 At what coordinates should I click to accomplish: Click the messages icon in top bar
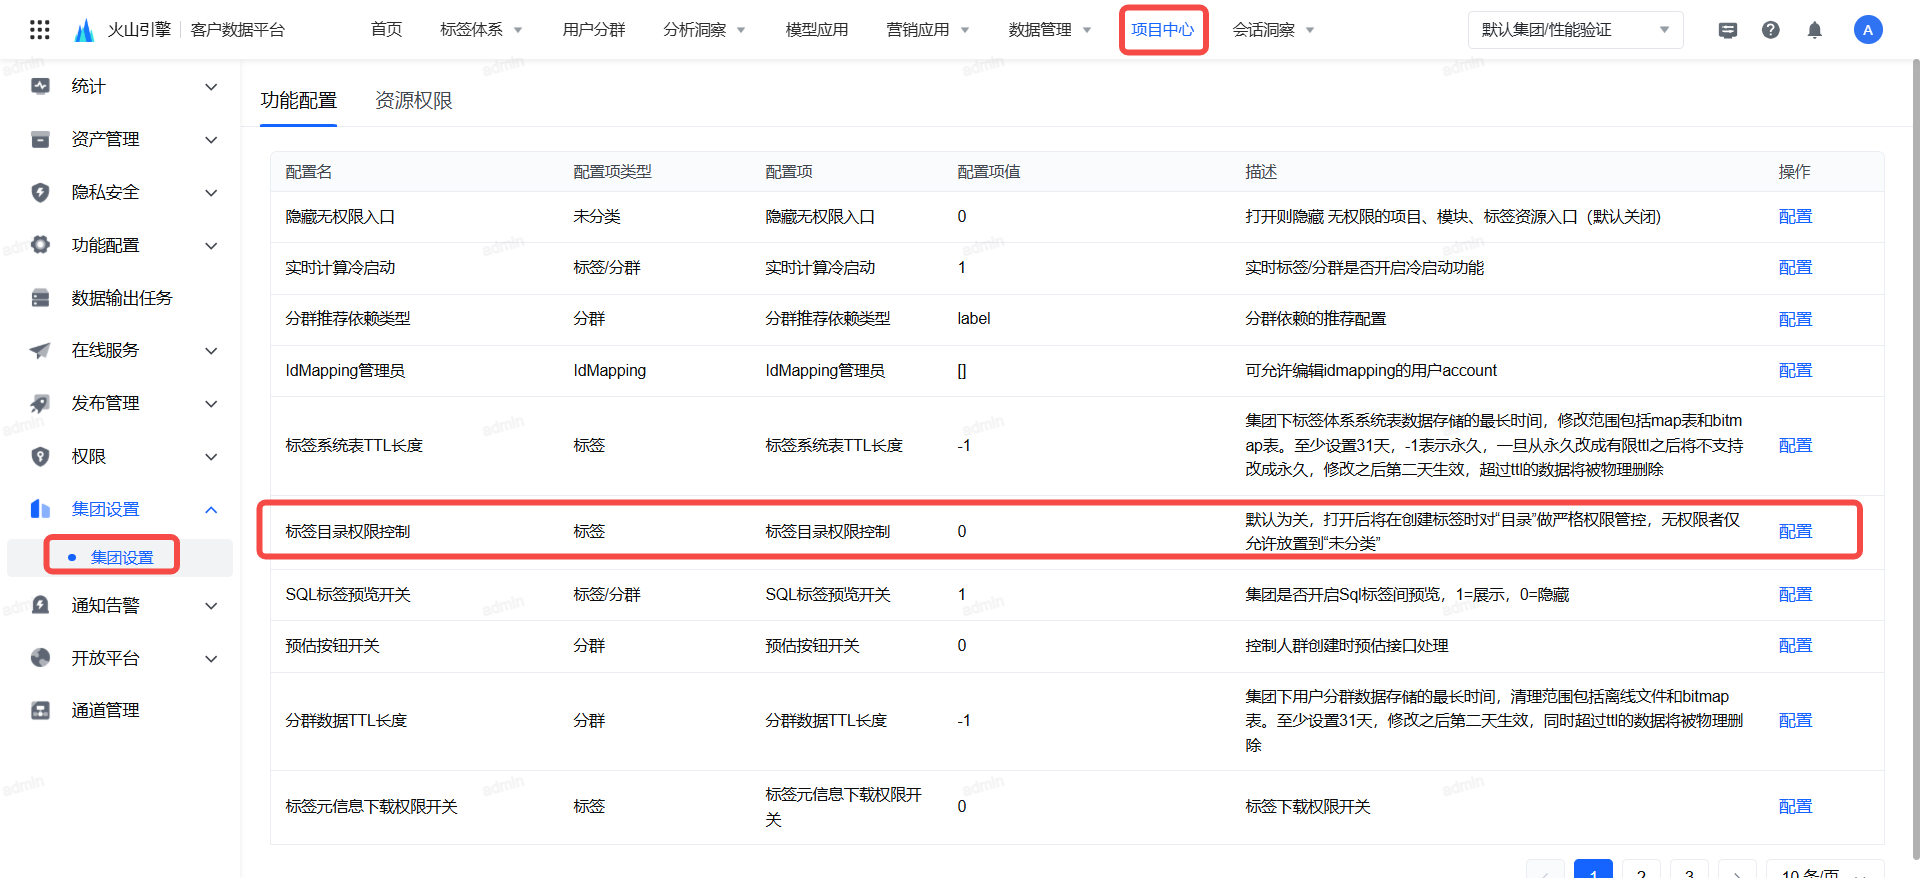(1727, 30)
